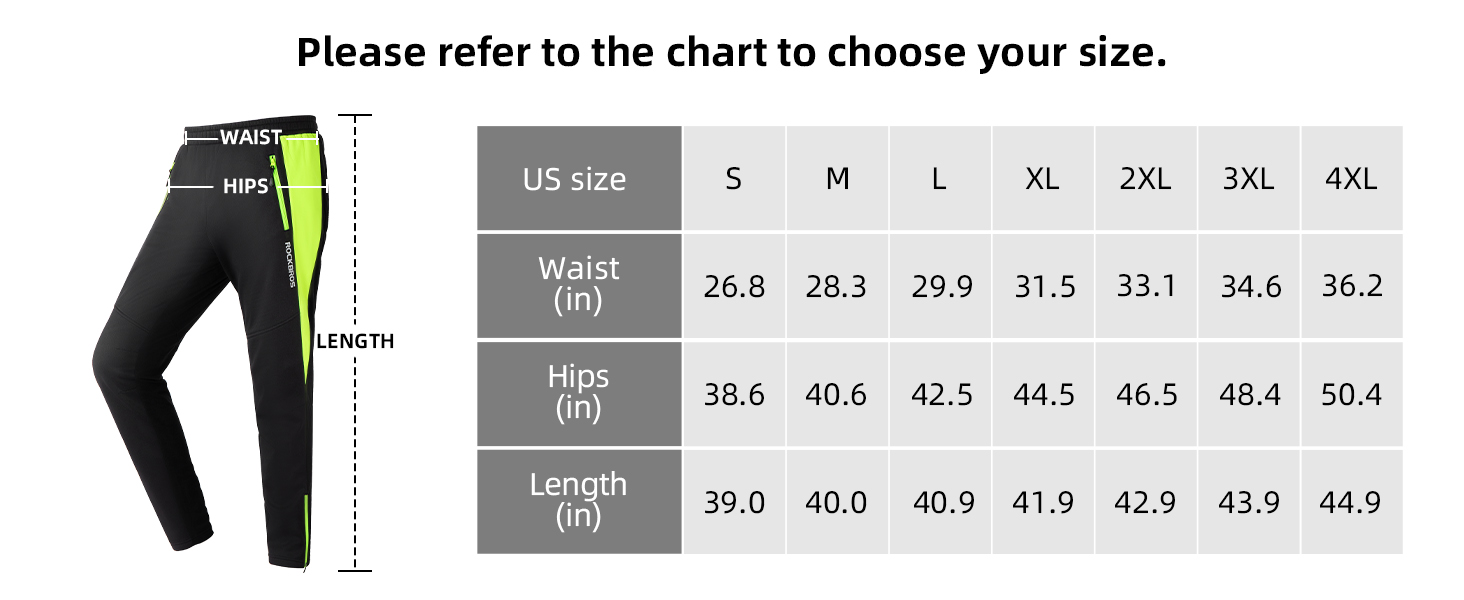The image size is (1464, 600).
Task: Select the Length (in) row header
Action: (x=578, y=500)
